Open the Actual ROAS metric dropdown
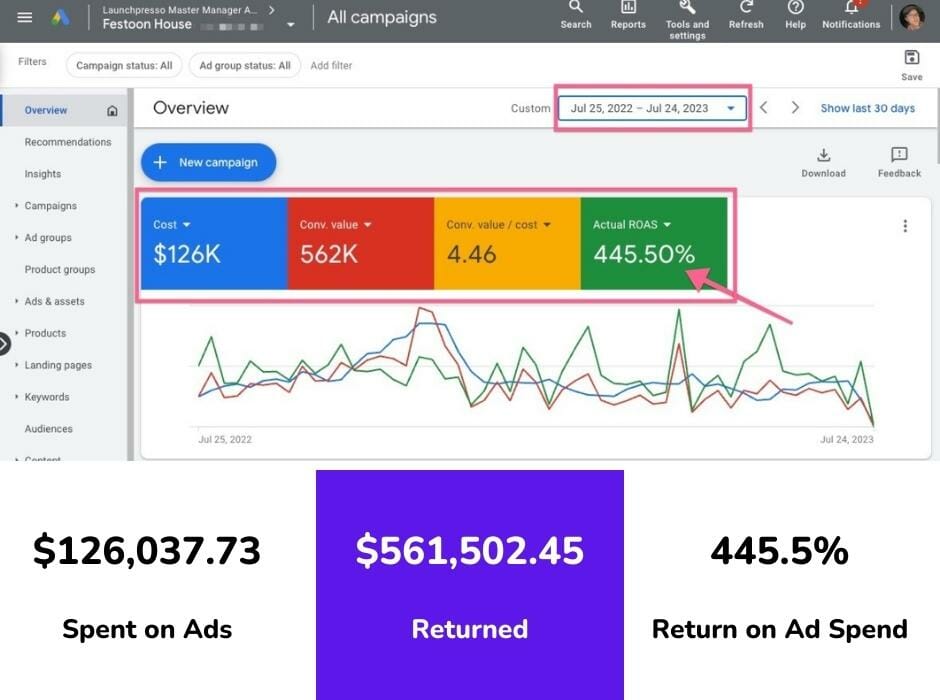The image size is (940, 700). tap(667, 225)
